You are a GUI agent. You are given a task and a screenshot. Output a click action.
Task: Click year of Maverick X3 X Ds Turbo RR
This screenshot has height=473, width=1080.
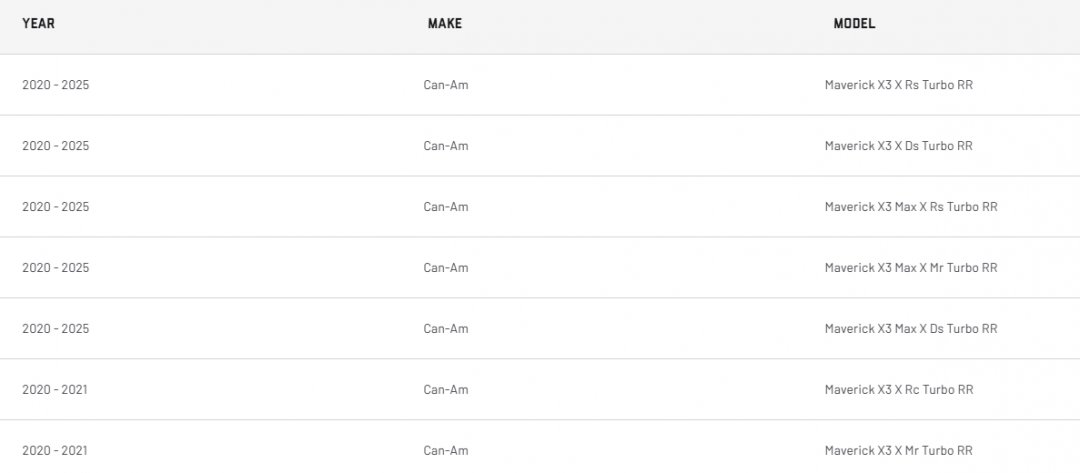point(55,146)
